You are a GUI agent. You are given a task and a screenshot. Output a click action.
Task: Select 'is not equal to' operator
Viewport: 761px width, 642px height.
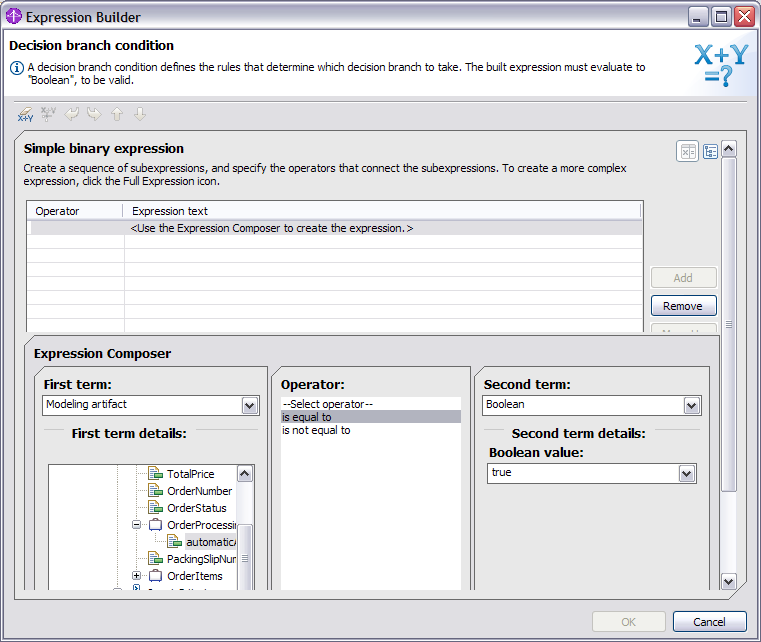point(371,430)
